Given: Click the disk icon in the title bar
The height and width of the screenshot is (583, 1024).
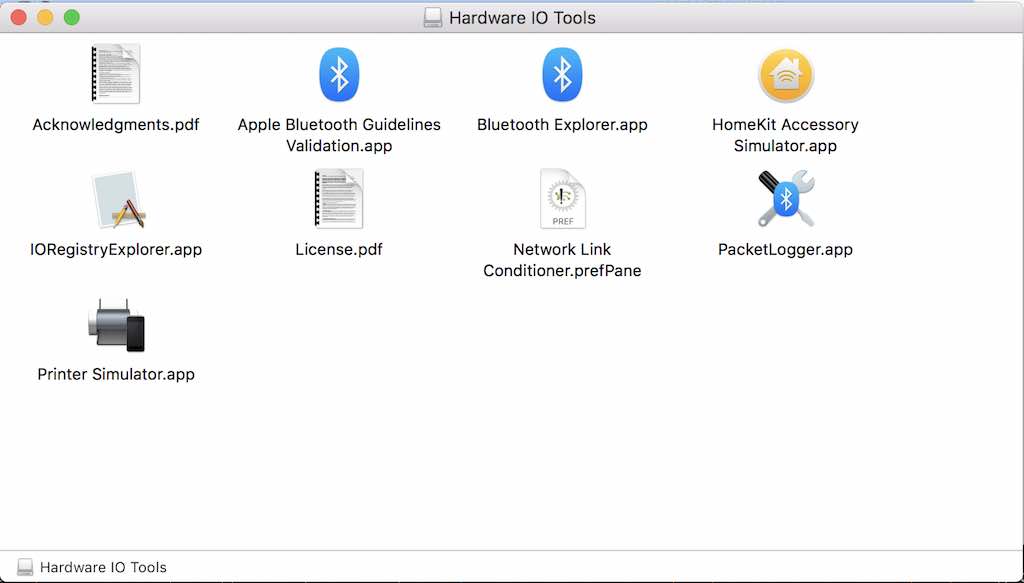Looking at the screenshot, I should 432,18.
